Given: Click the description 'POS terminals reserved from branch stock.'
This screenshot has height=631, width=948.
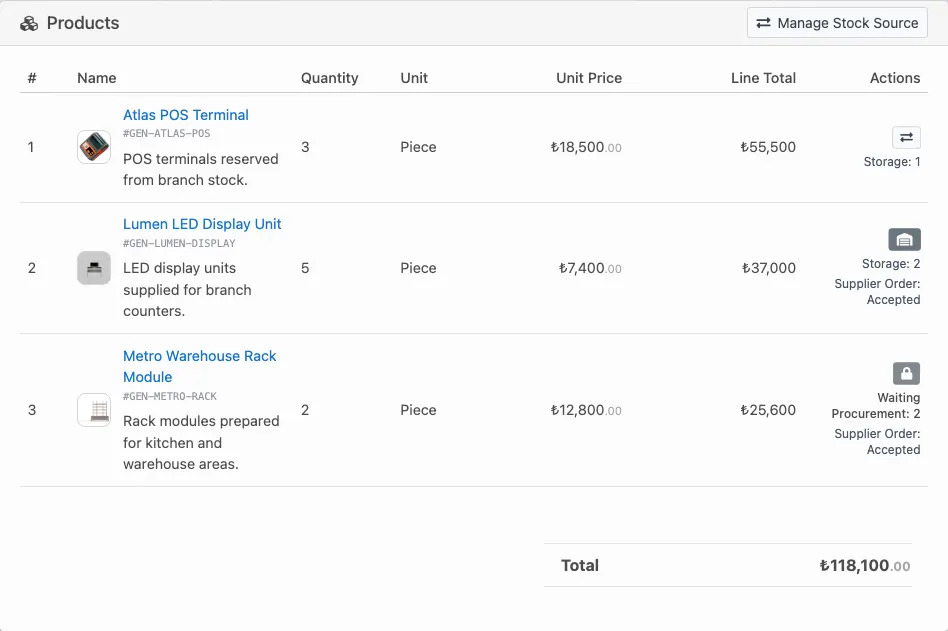Looking at the screenshot, I should pyautogui.click(x=201, y=169).
